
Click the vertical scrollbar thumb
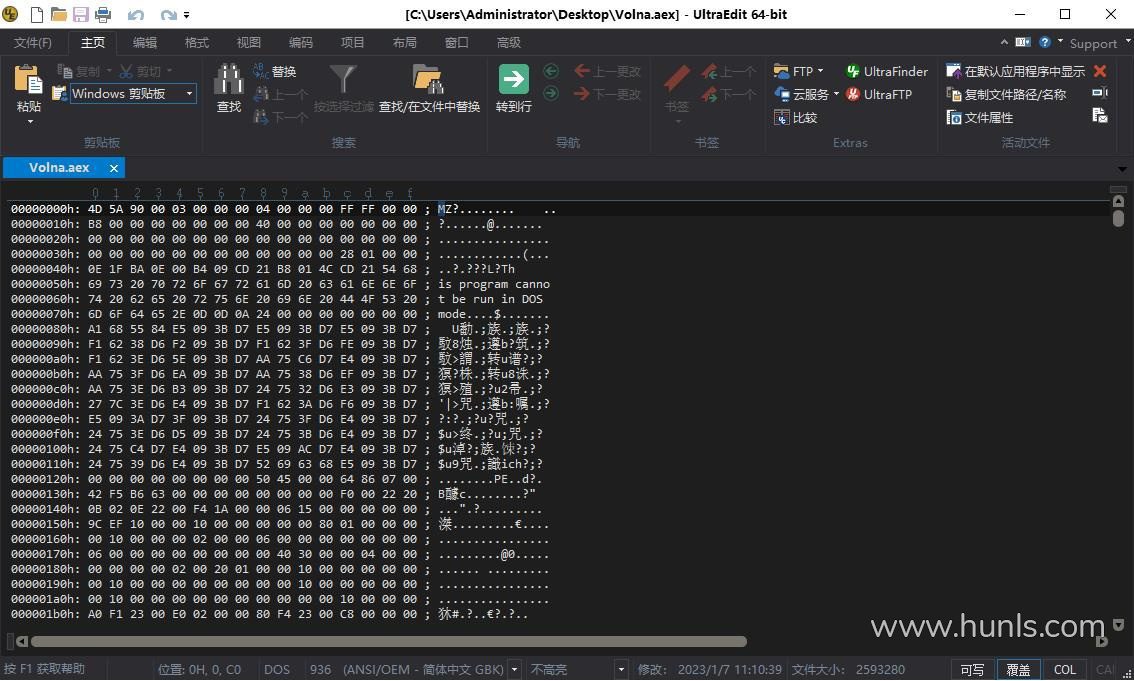click(x=1118, y=218)
